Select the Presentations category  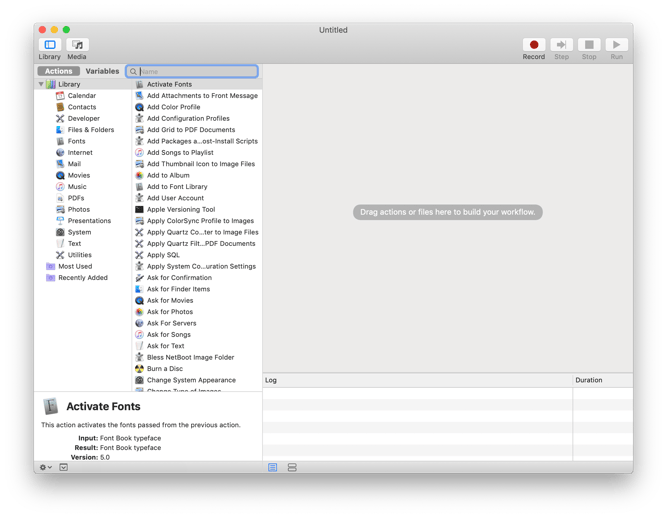[x=89, y=221]
